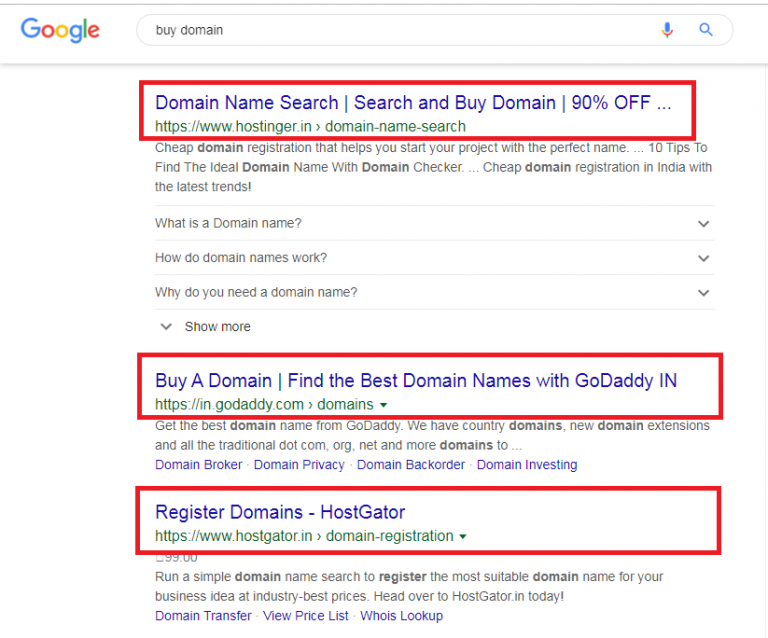Open 'Domain Transfer' sitelink

tap(203, 616)
